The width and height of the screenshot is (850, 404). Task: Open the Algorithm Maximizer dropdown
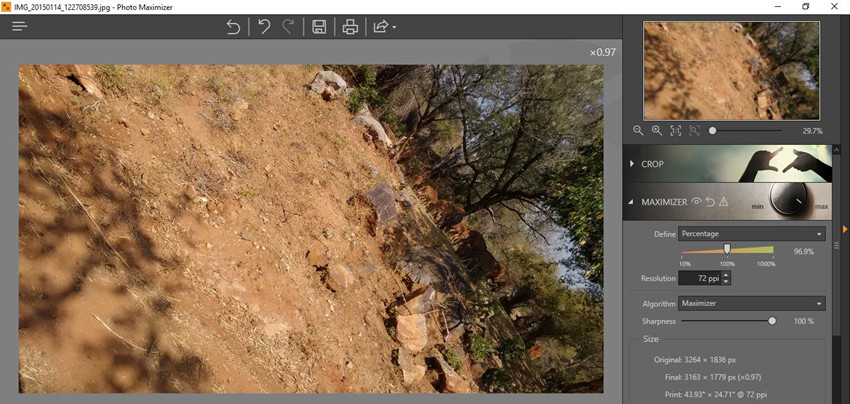751,303
